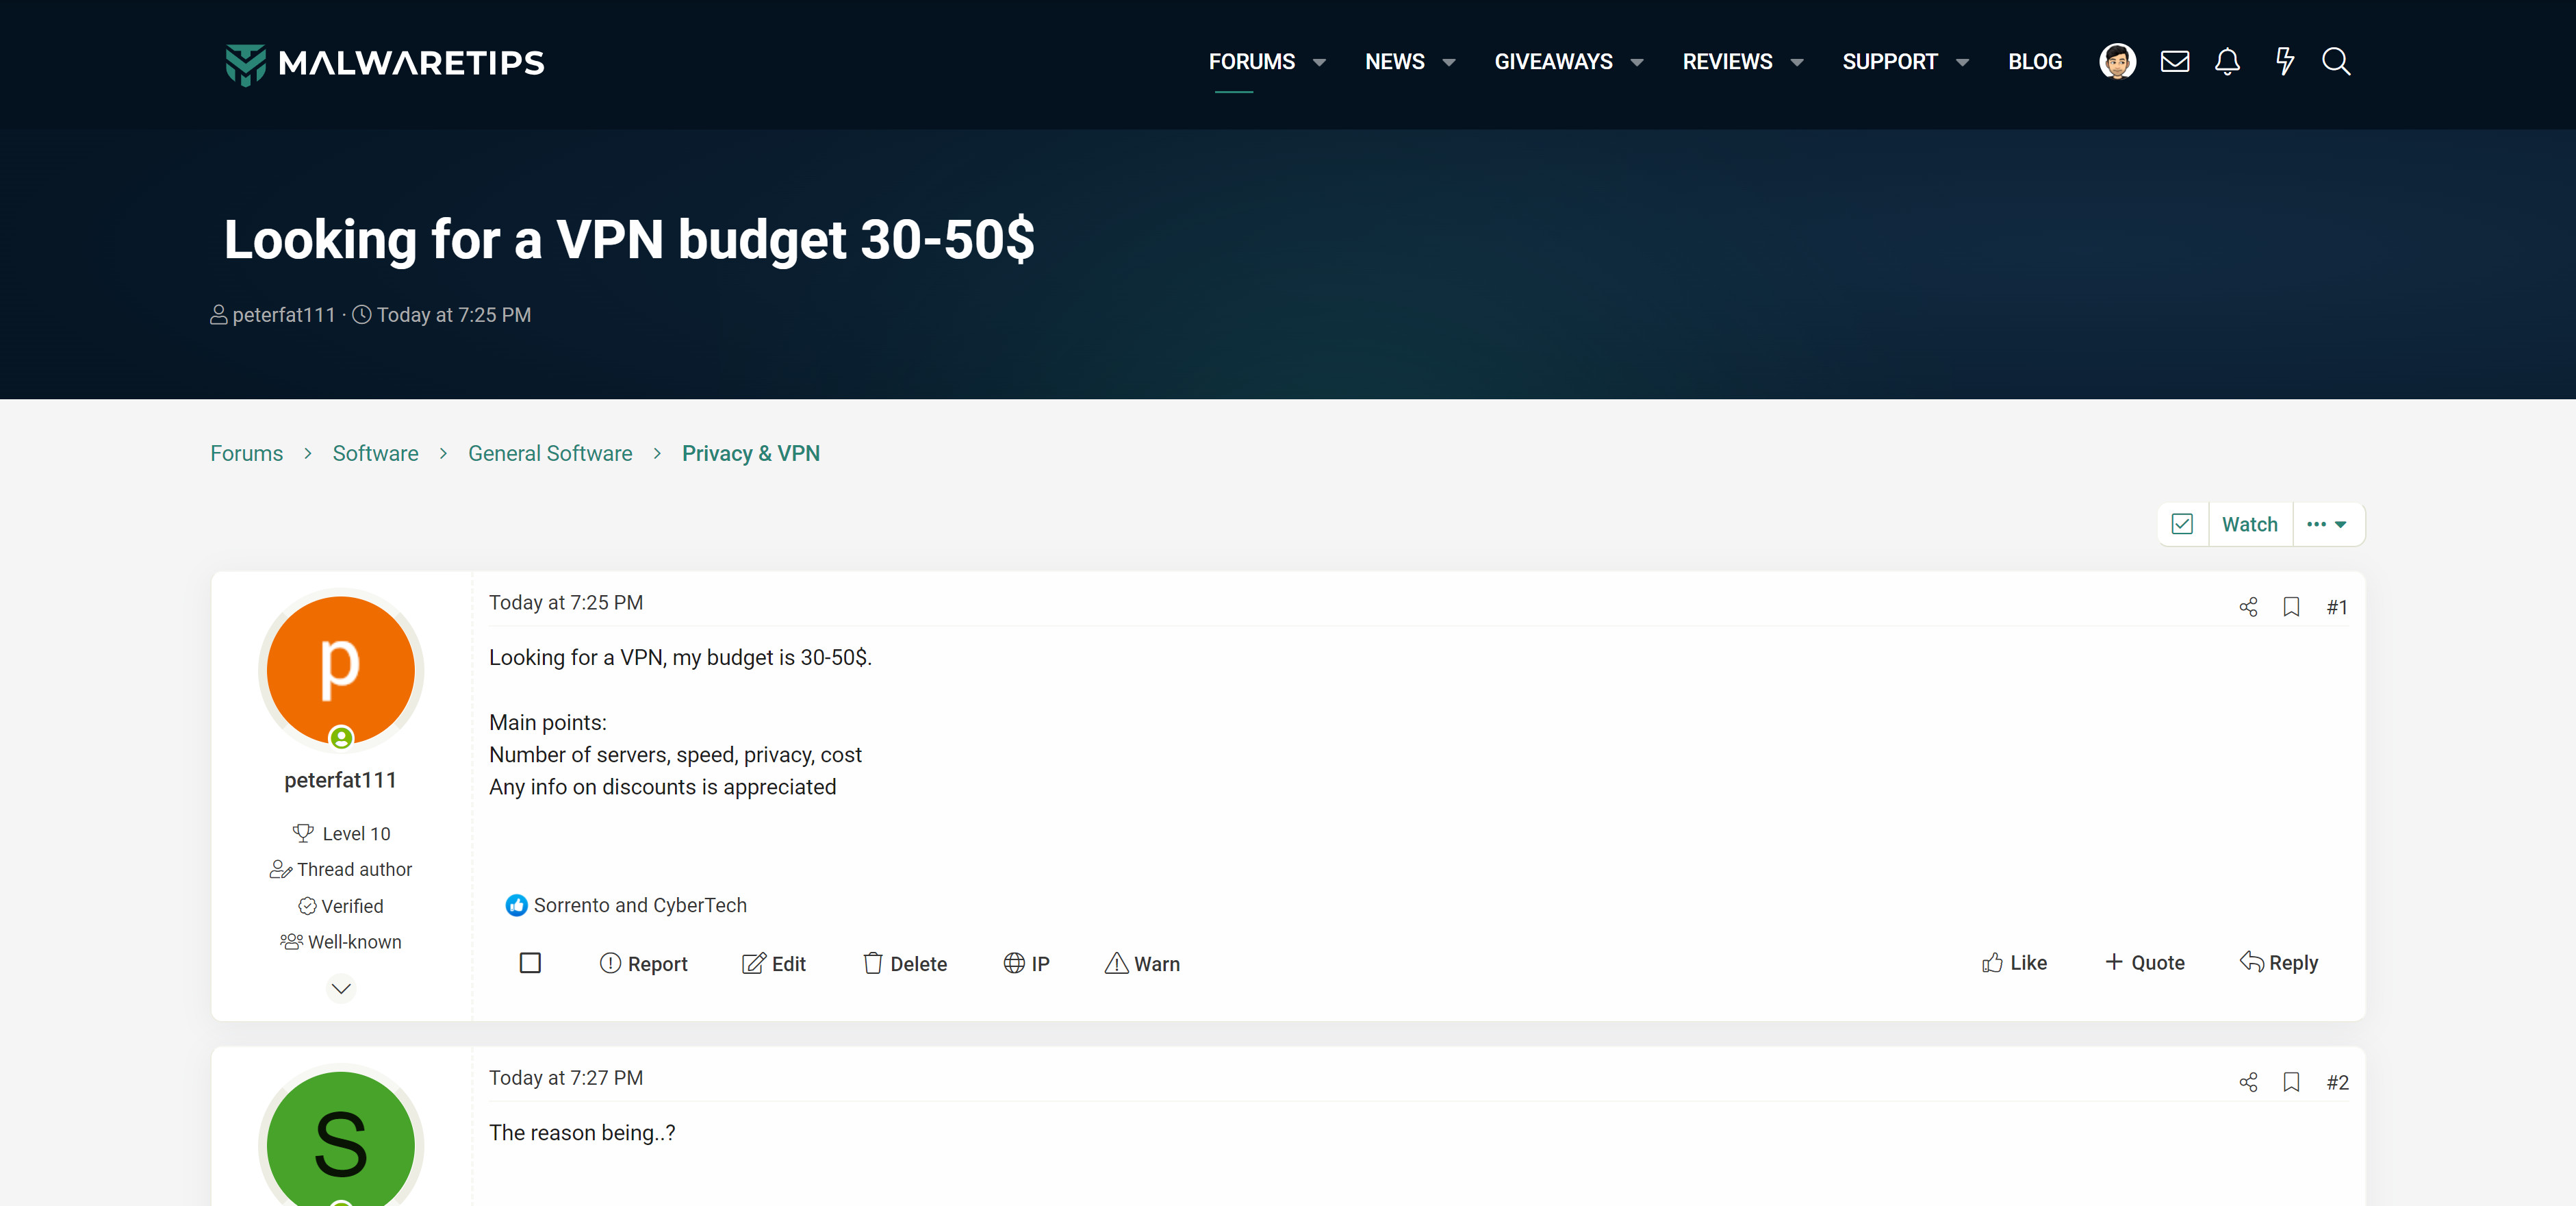Open the search magnifier icon
2576x1206 pixels.
point(2336,62)
